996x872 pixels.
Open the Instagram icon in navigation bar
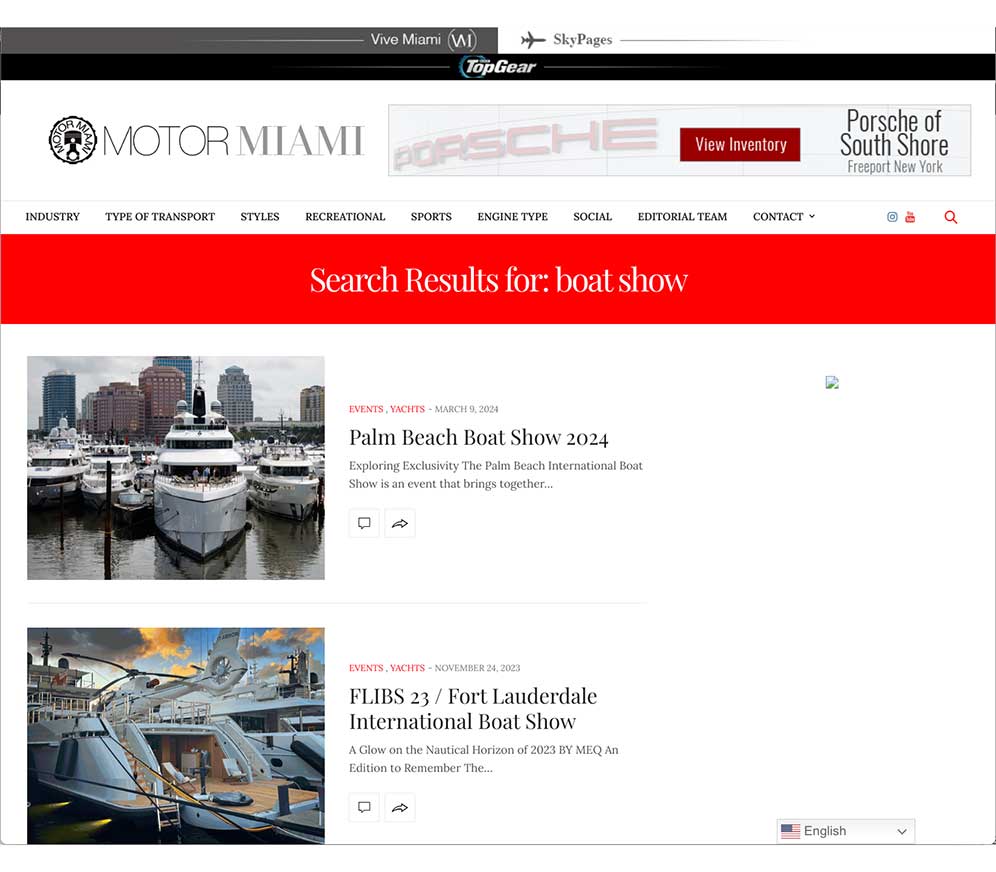point(892,217)
